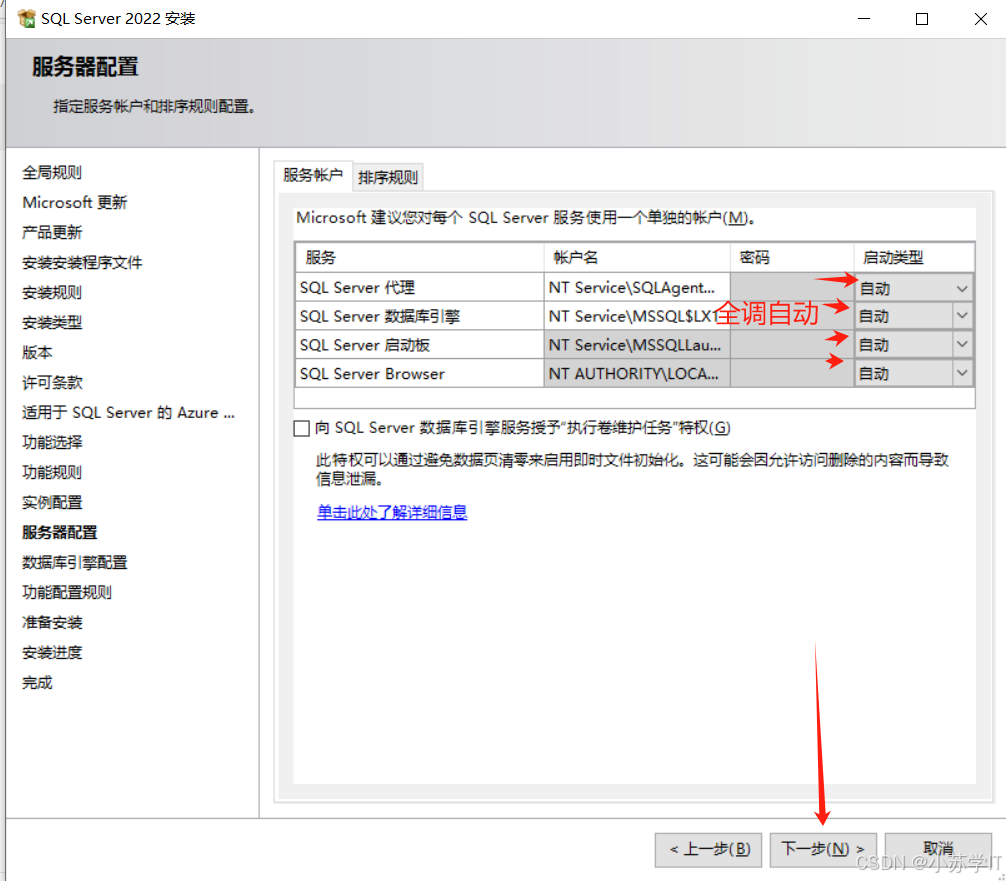Click the 下一步(N) button
Screen dimensions: 1006x881
823,850
